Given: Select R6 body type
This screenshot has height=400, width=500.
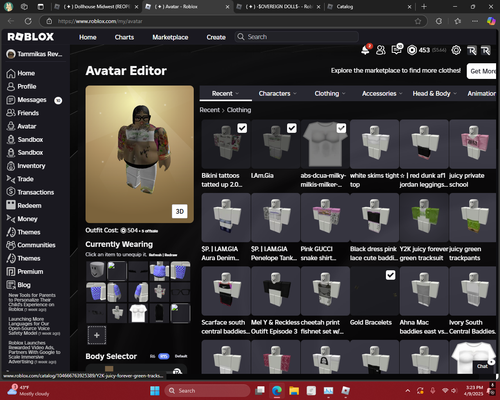Looking at the screenshot, I should click(x=152, y=356).
